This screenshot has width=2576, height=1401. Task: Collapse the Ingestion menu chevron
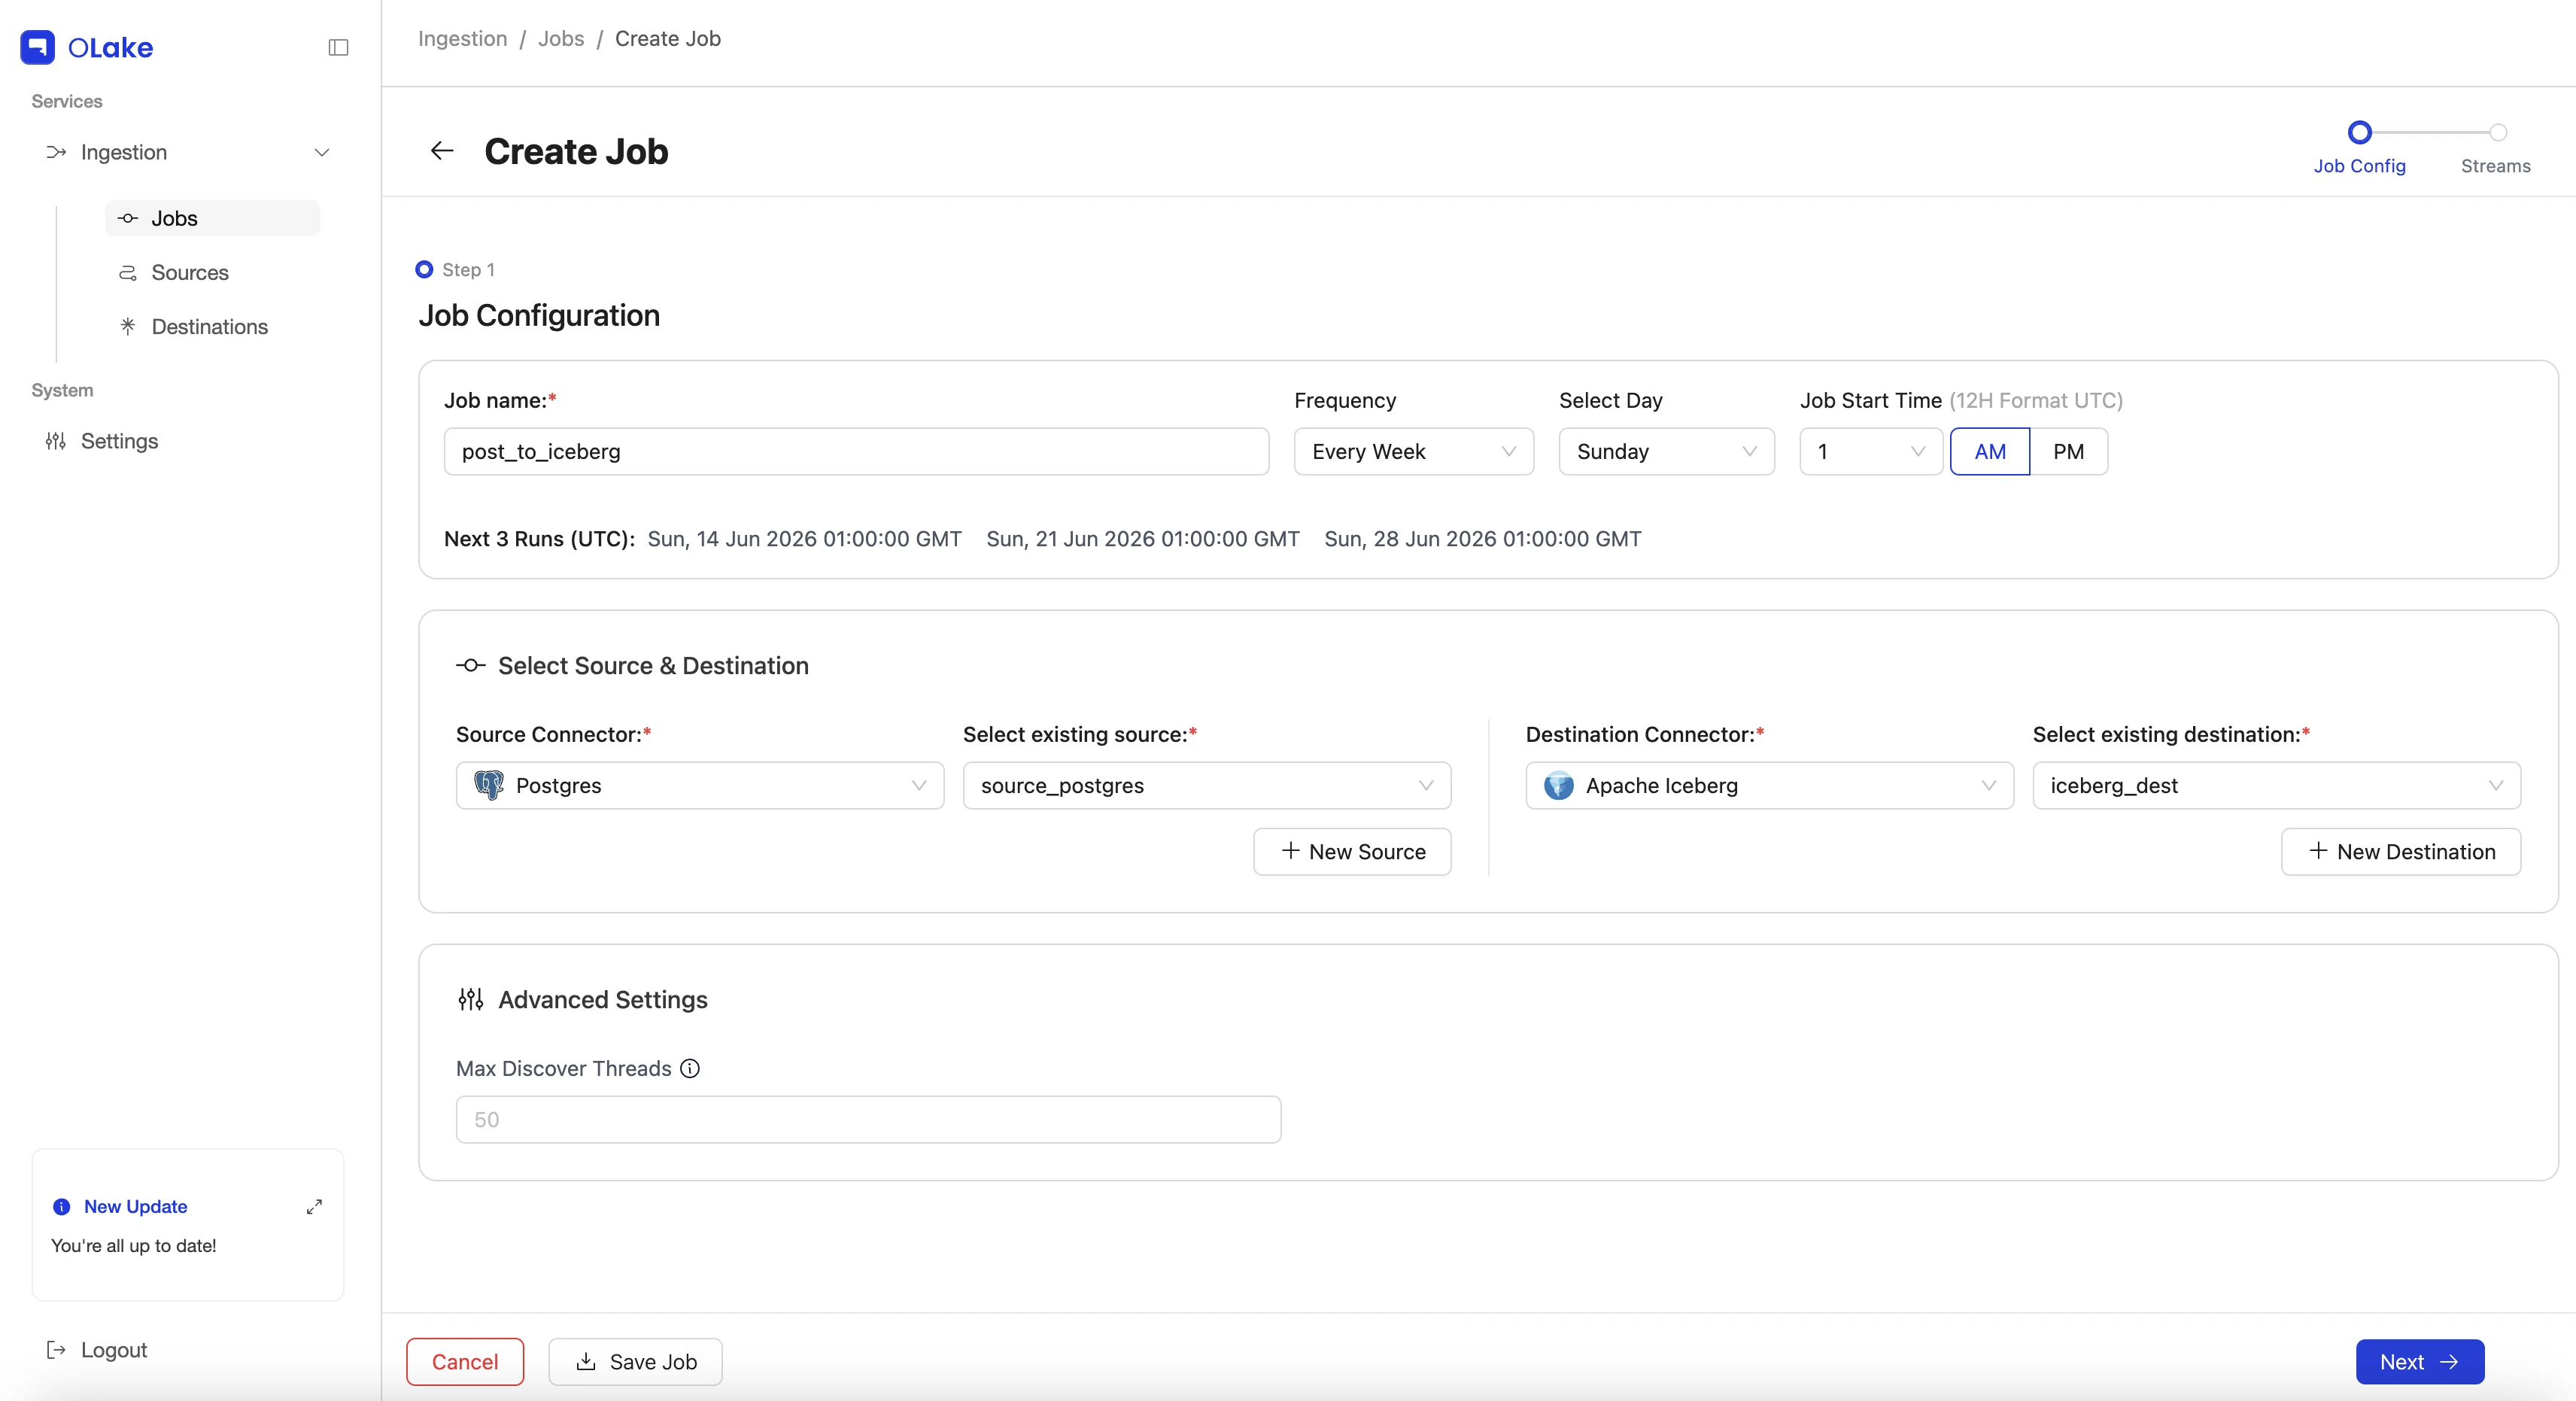point(322,152)
